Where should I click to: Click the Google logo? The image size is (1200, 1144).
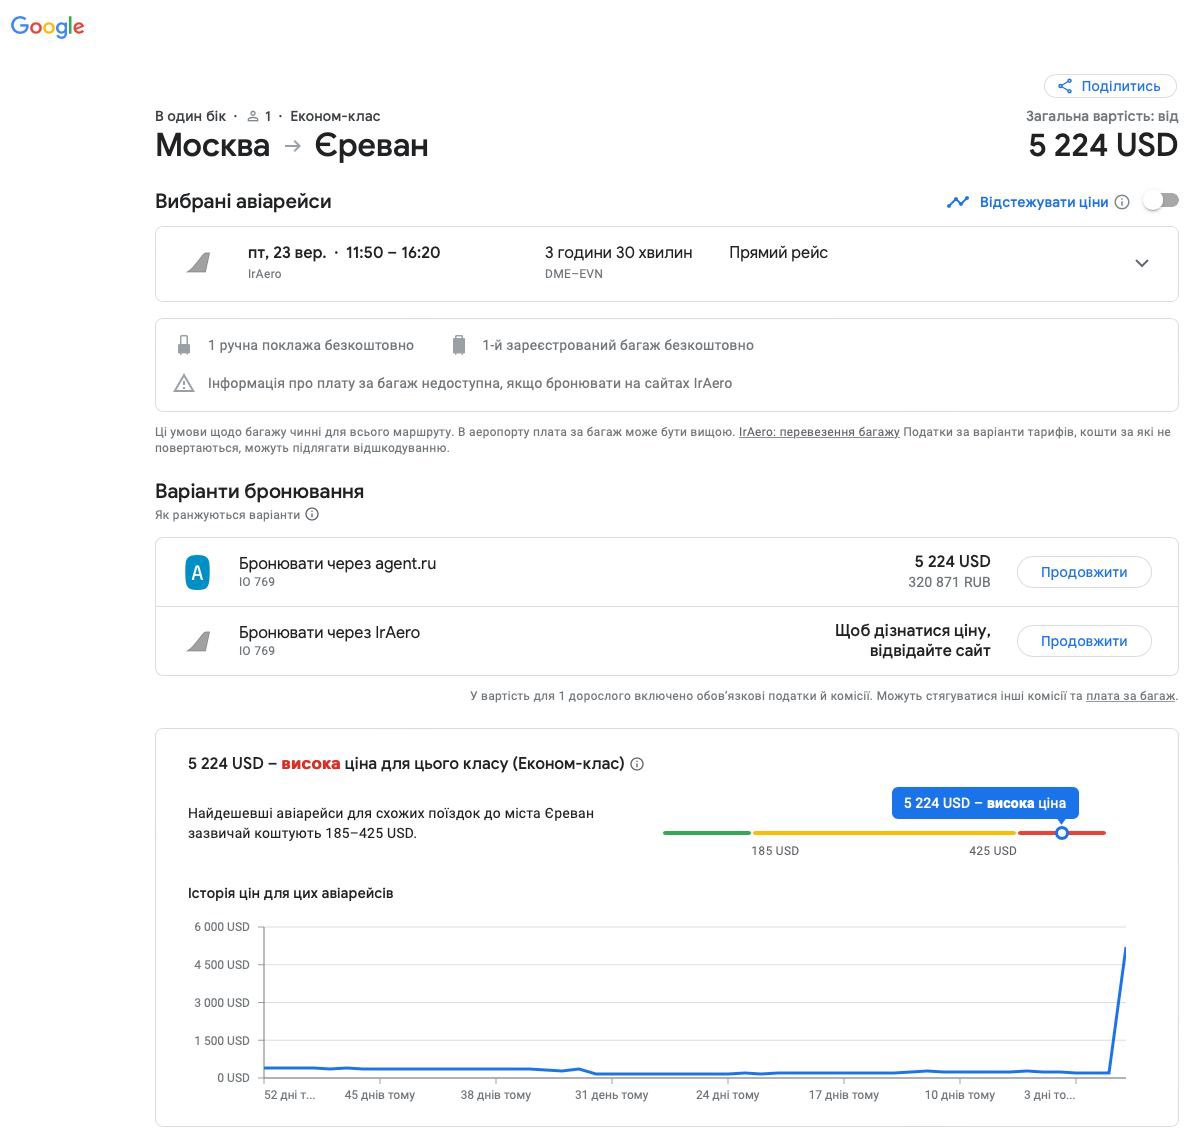coord(47,27)
